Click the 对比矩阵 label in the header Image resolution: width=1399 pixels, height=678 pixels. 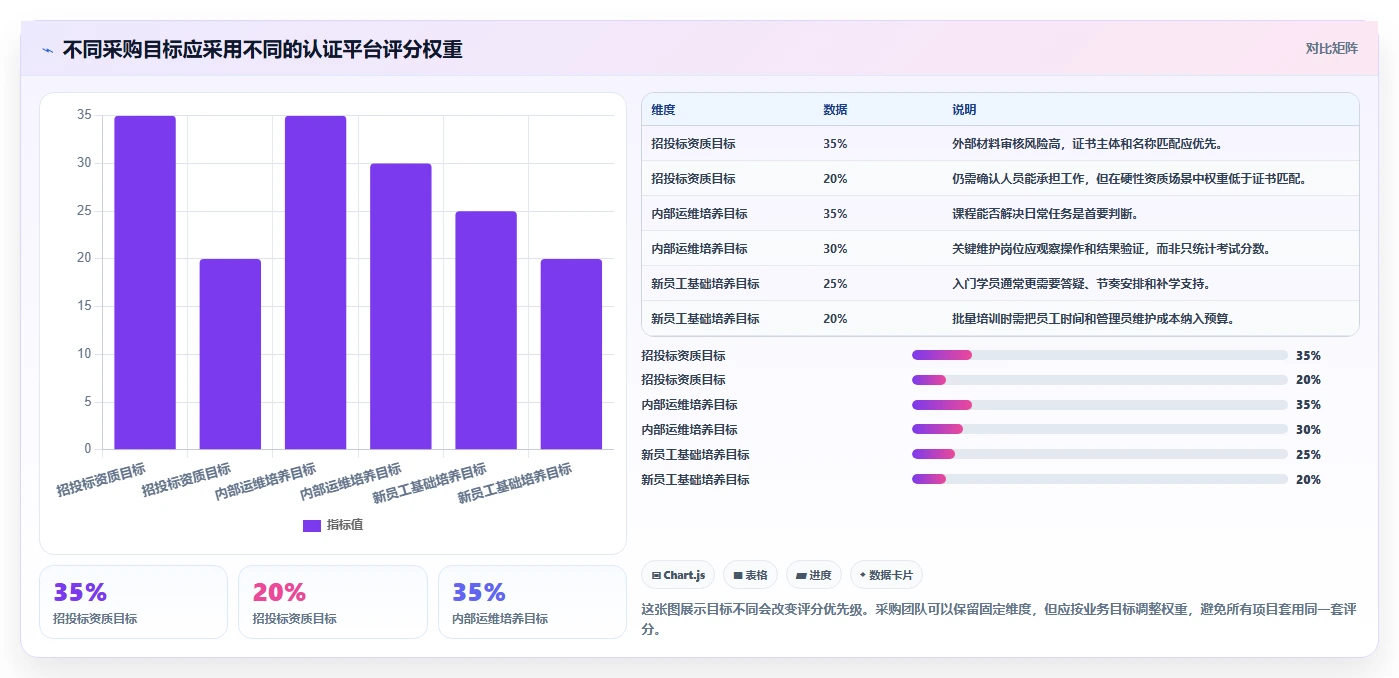1331,48
